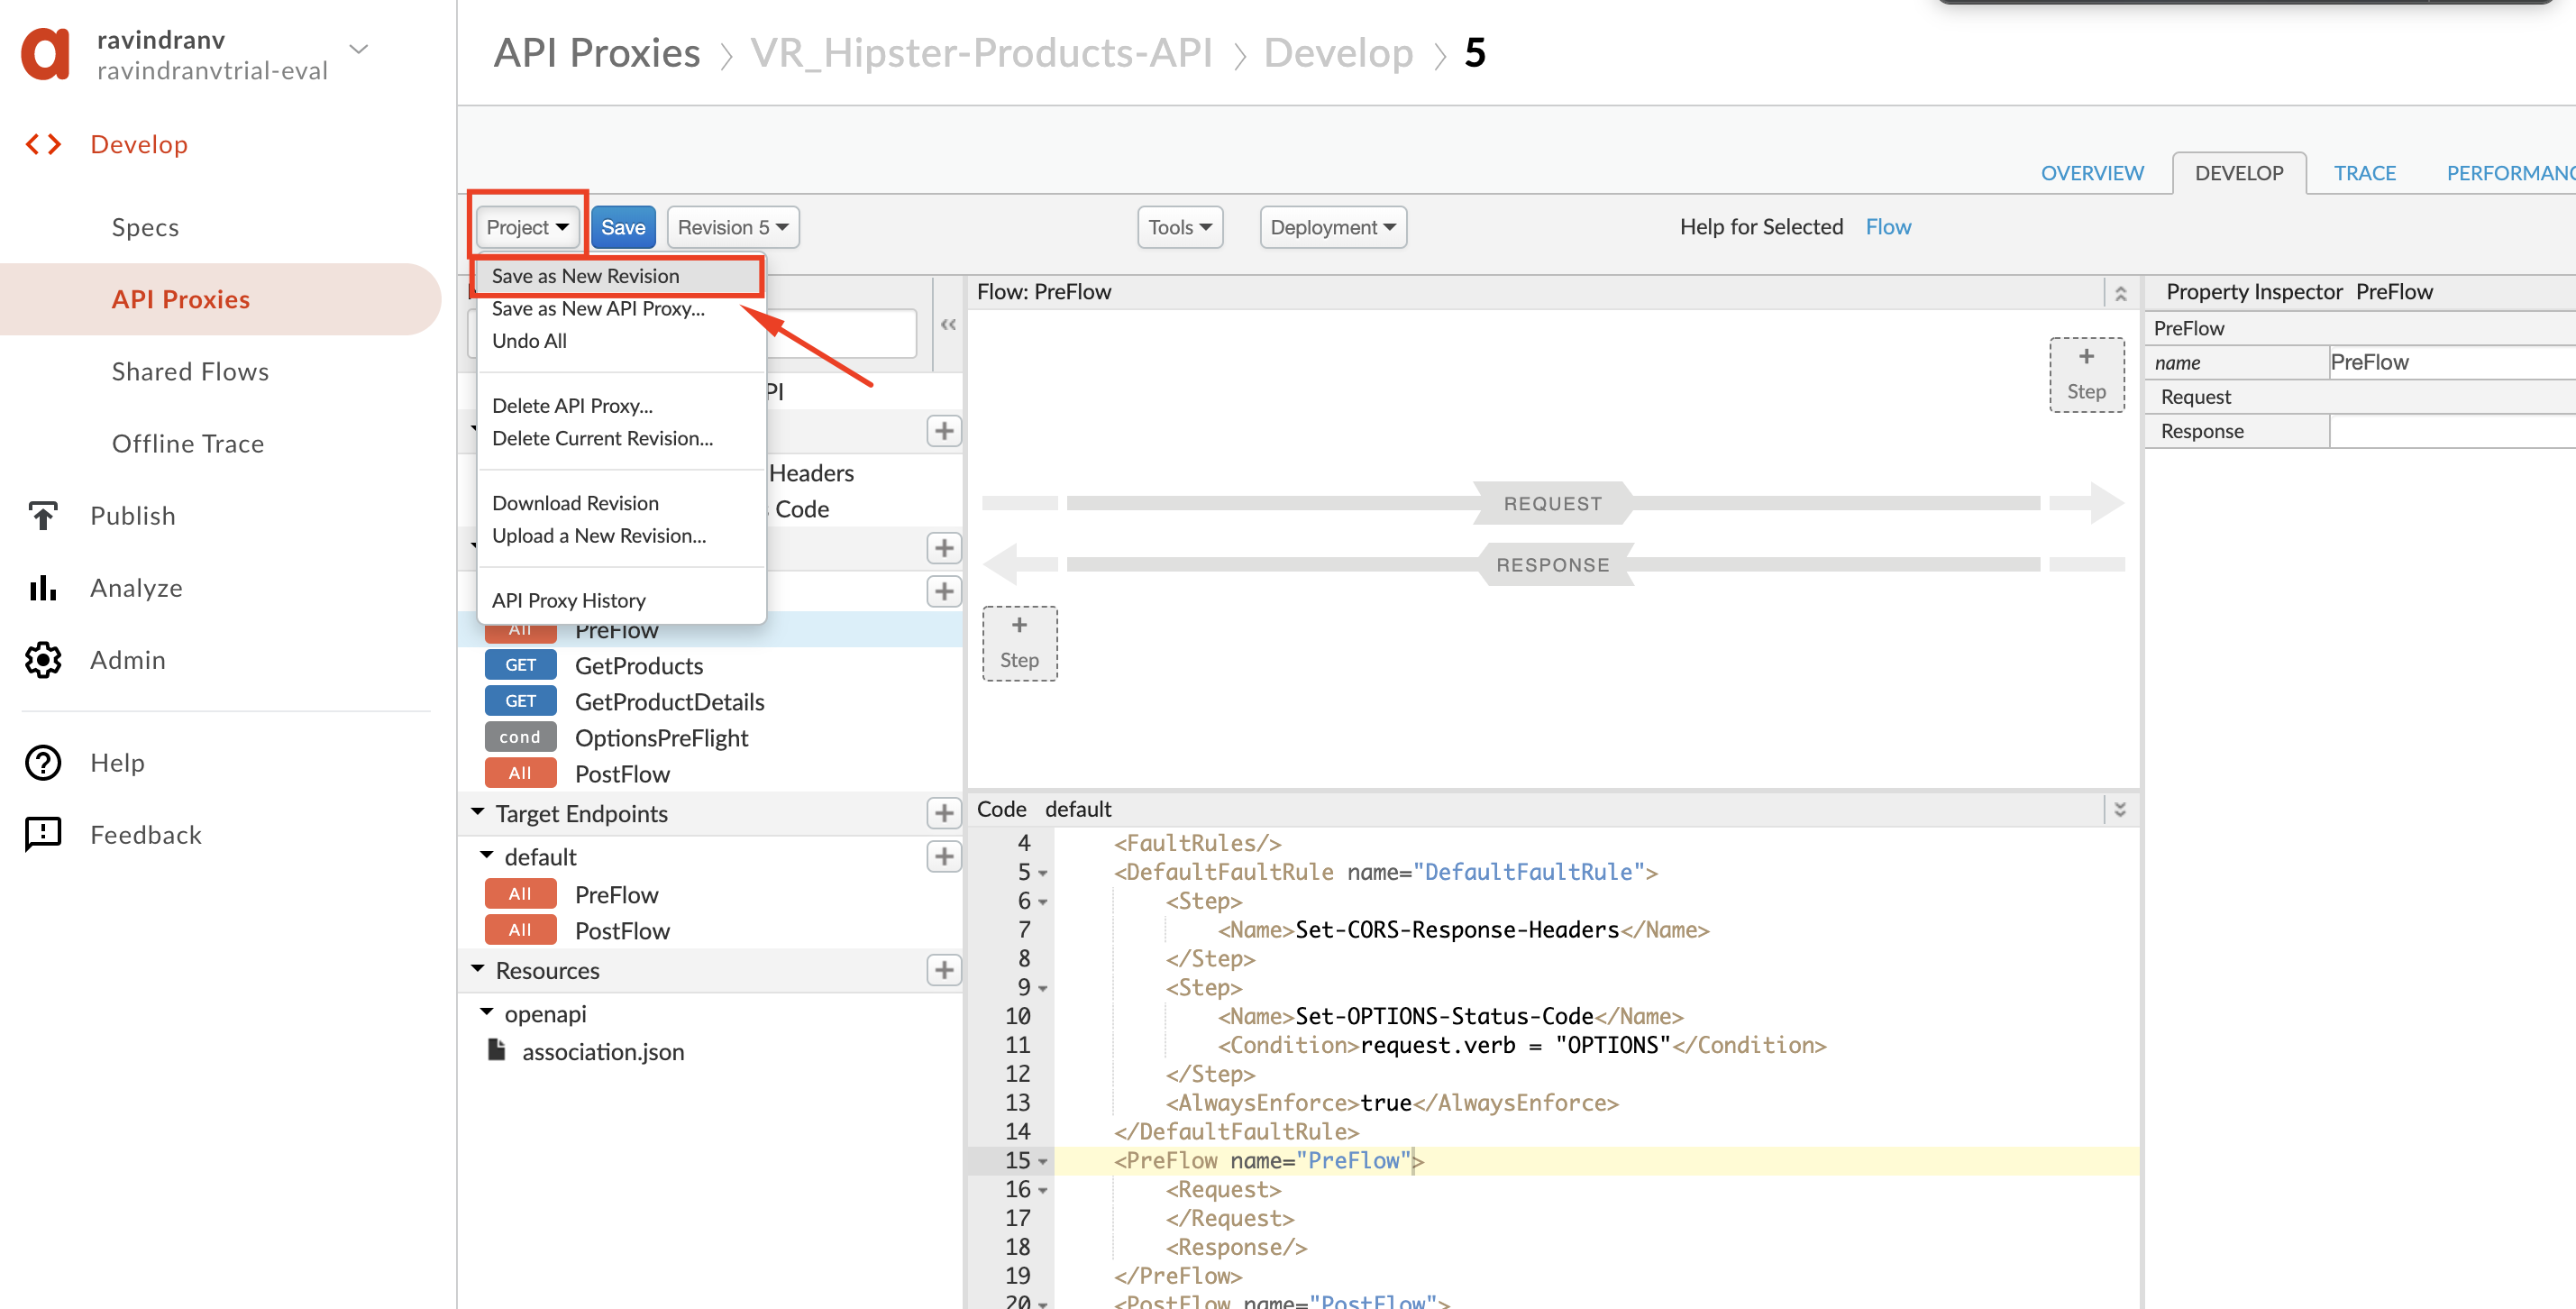Switch to the OVERVIEW tab
The height and width of the screenshot is (1309, 2576).
(2092, 173)
